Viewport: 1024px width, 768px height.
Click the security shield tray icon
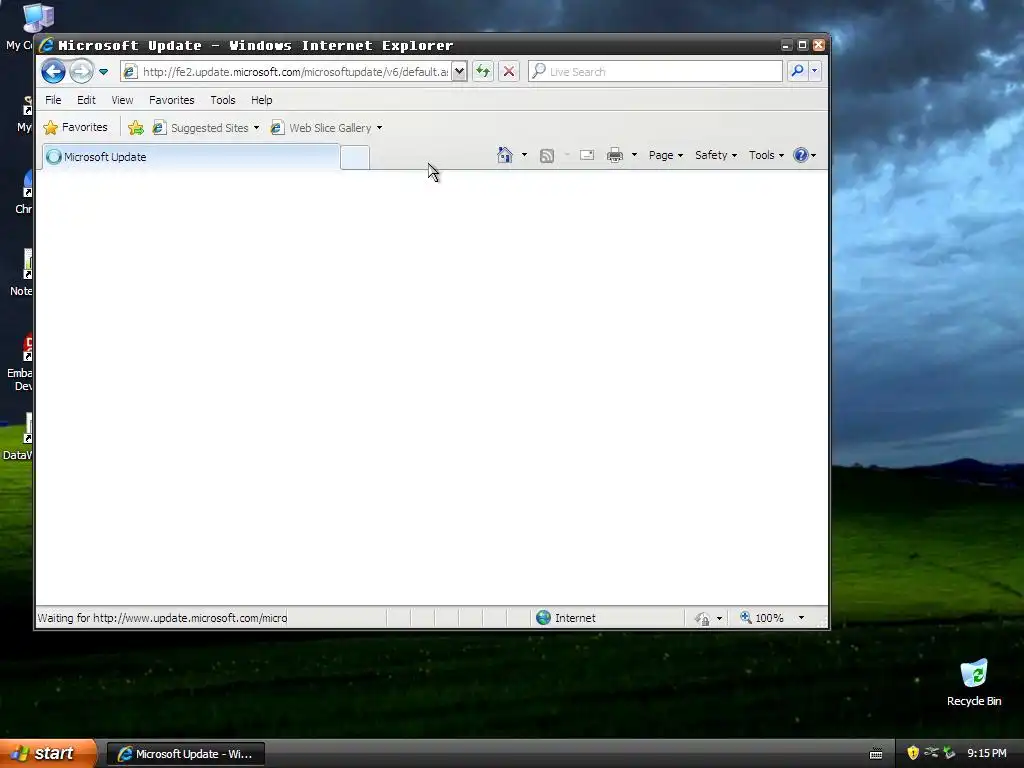point(912,753)
